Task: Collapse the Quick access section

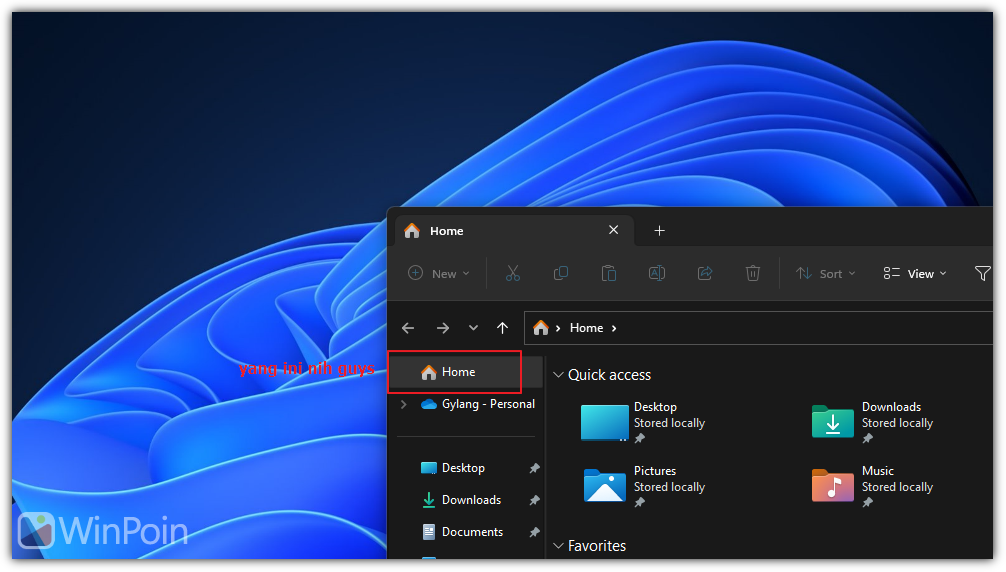Action: click(559, 375)
